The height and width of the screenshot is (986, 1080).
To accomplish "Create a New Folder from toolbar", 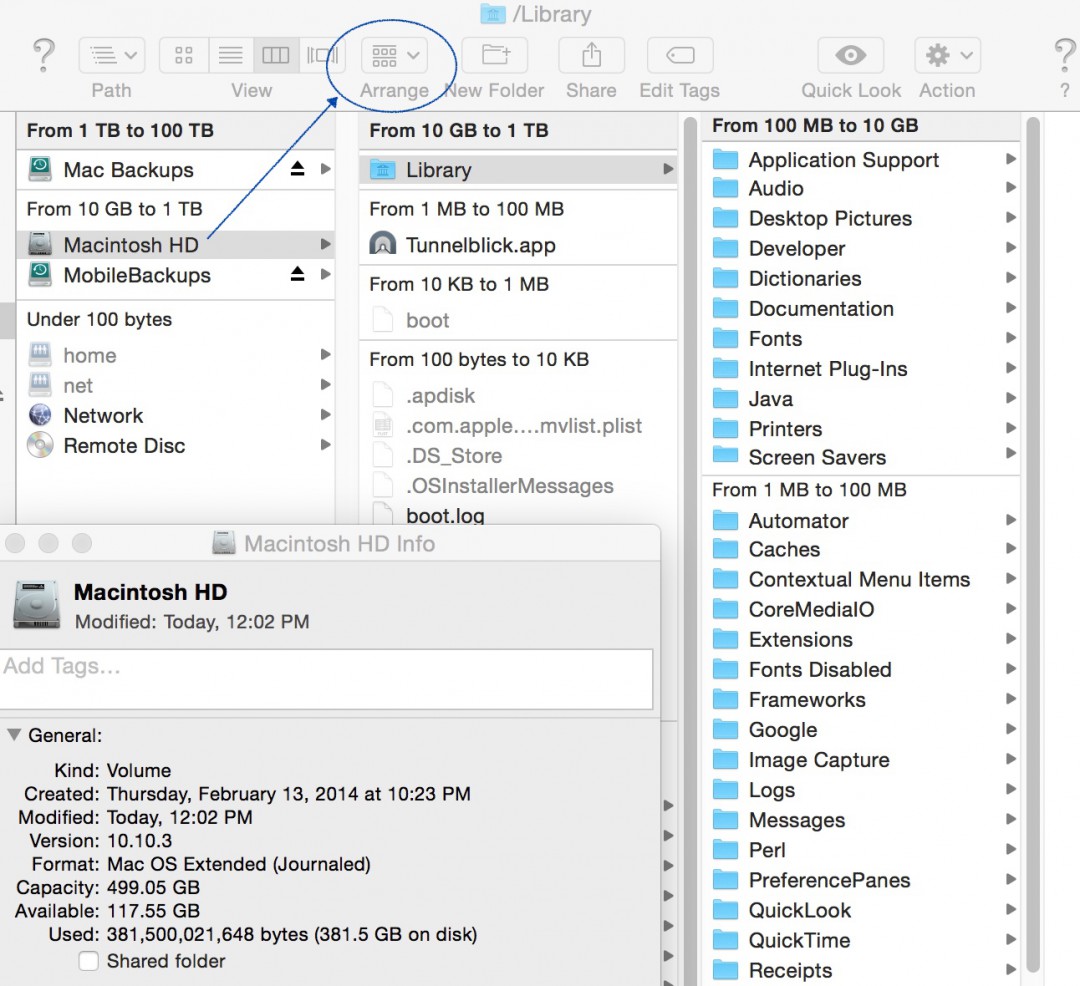I will pos(495,55).
